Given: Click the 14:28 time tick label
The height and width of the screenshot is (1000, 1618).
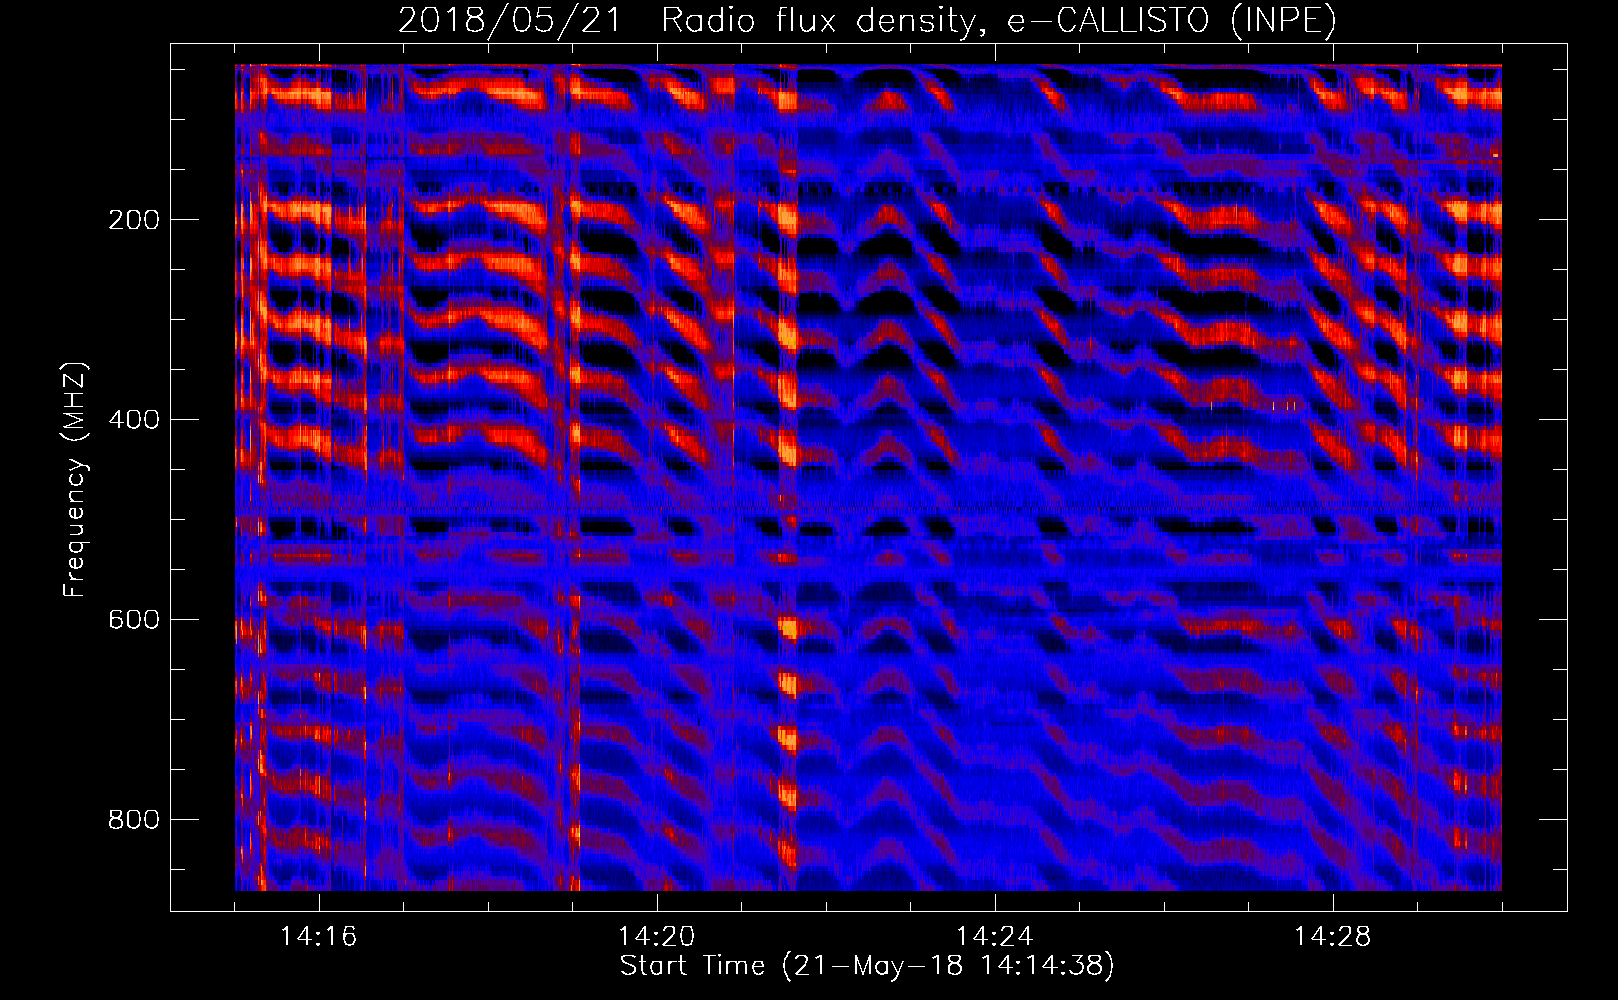Looking at the screenshot, I should tap(1333, 937).
